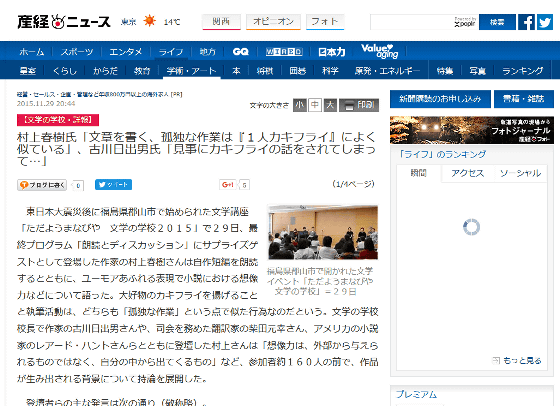Open the エンタメ section

pyautogui.click(x=125, y=52)
